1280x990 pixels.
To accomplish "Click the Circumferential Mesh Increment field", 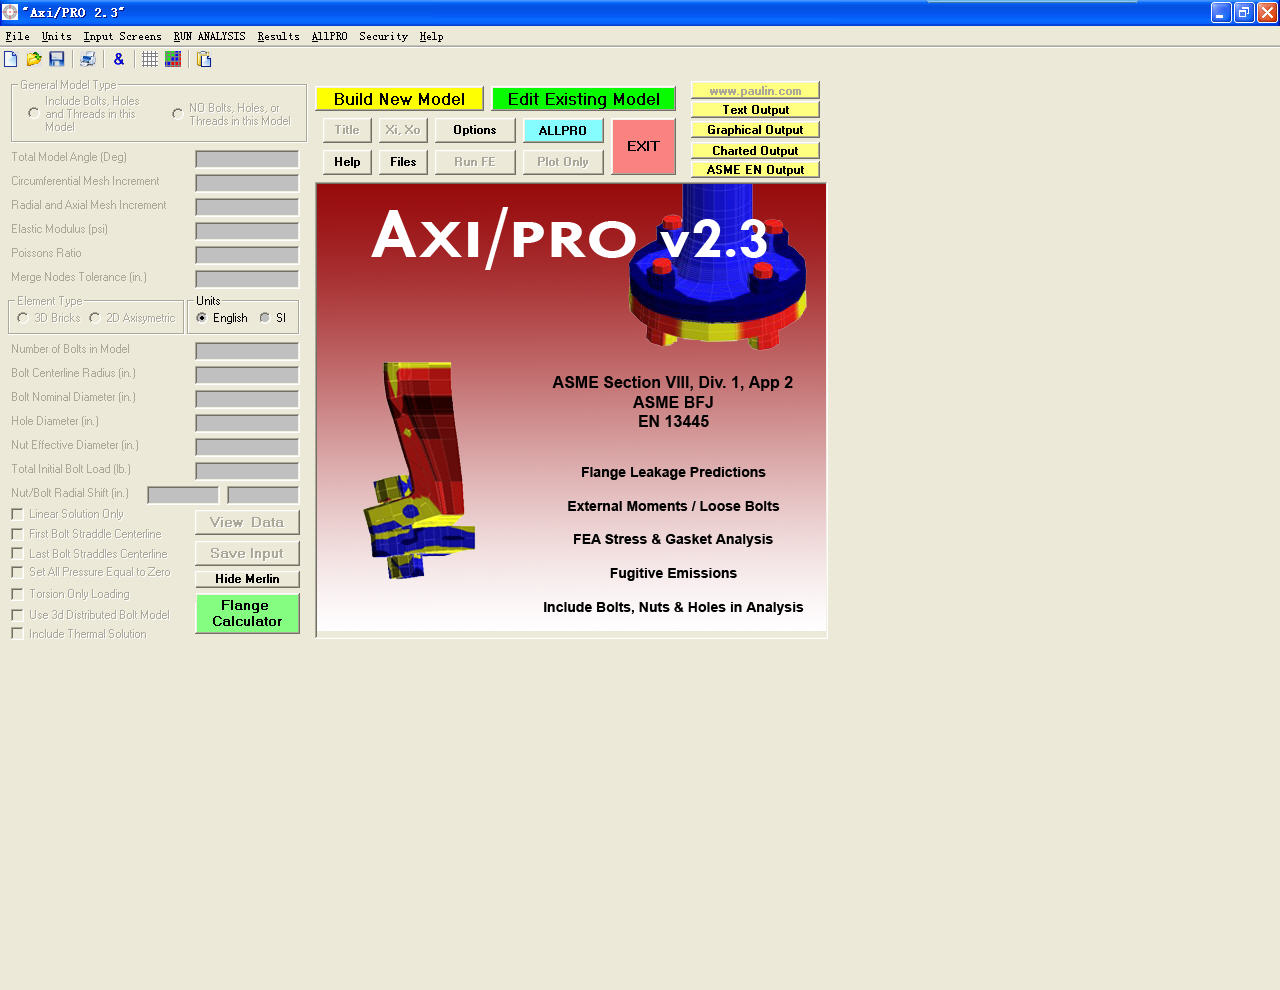I will pos(247,183).
